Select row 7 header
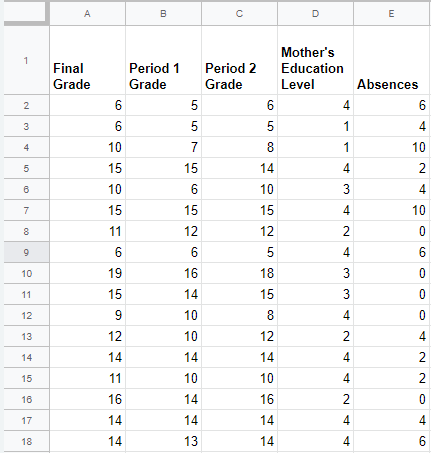The width and height of the screenshot is (431, 453). (26, 210)
